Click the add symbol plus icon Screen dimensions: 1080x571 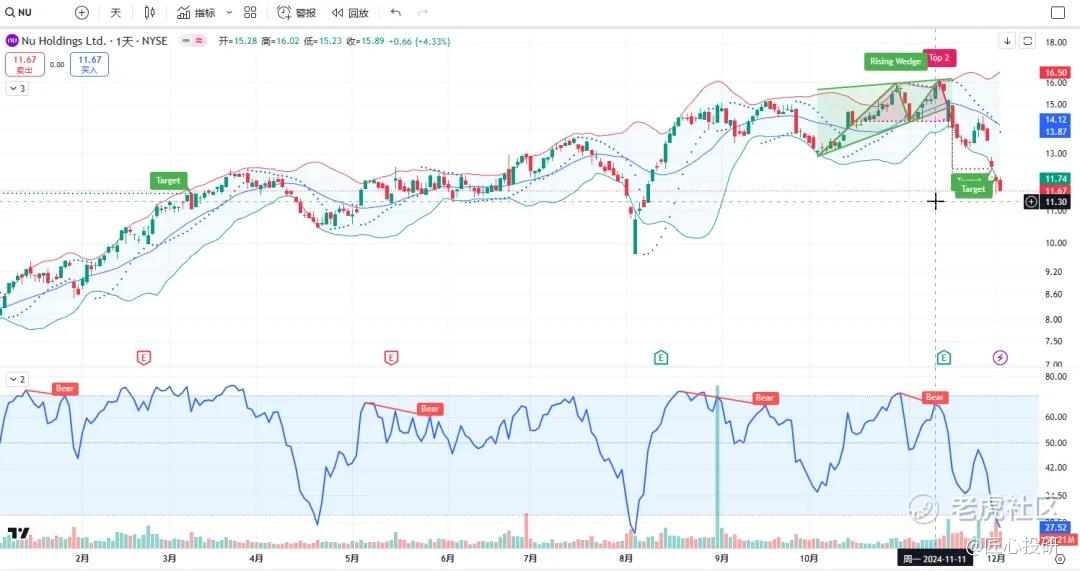click(82, 13)
